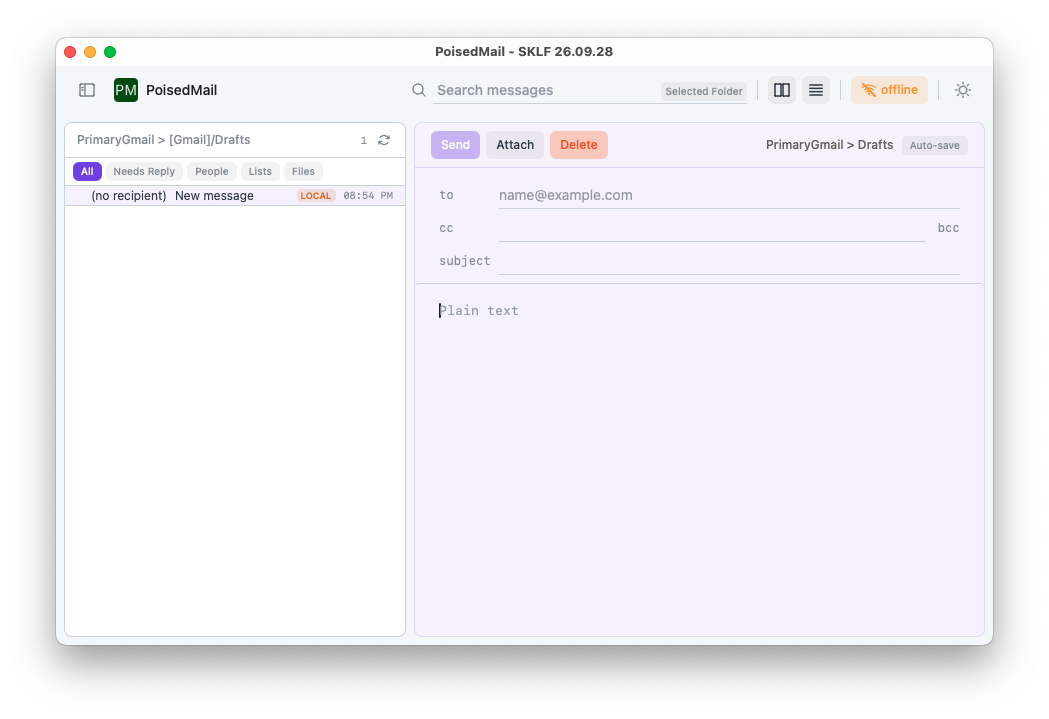
Task: Click the 'to' recipient field
Action: [x=729, y=195]
